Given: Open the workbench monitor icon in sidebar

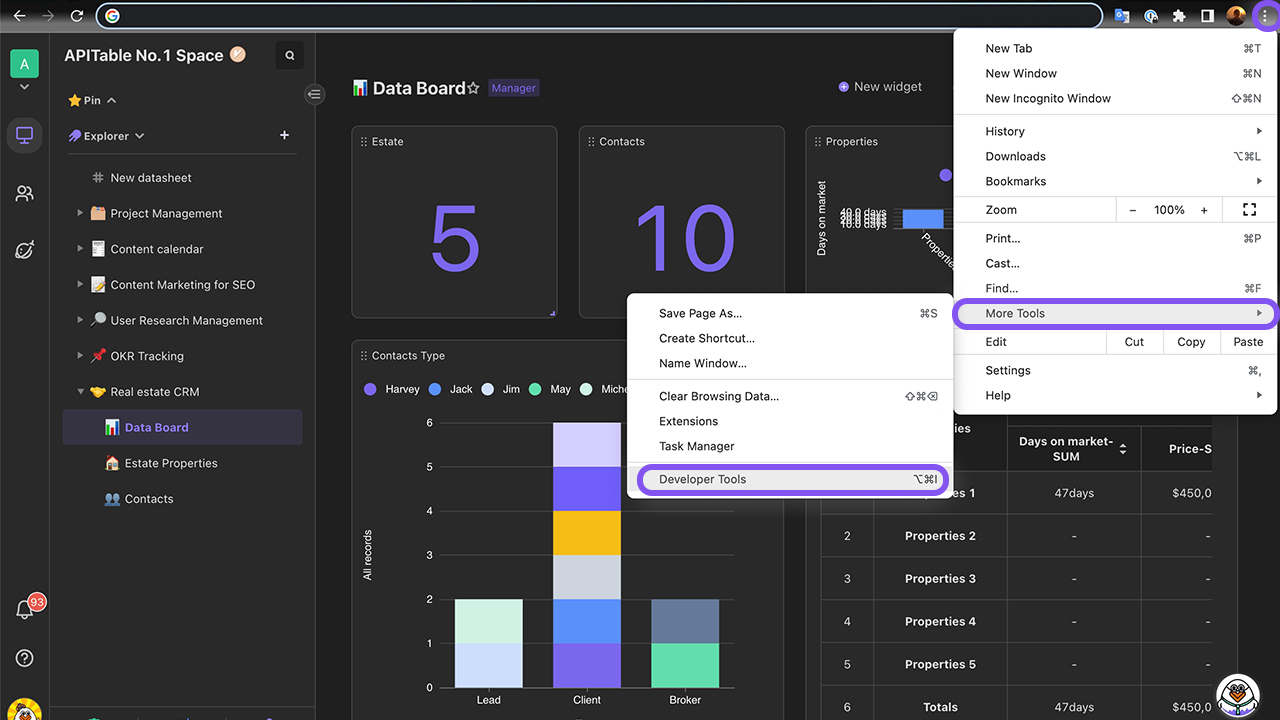Looking at the screenshot, I should coord(24,135).
